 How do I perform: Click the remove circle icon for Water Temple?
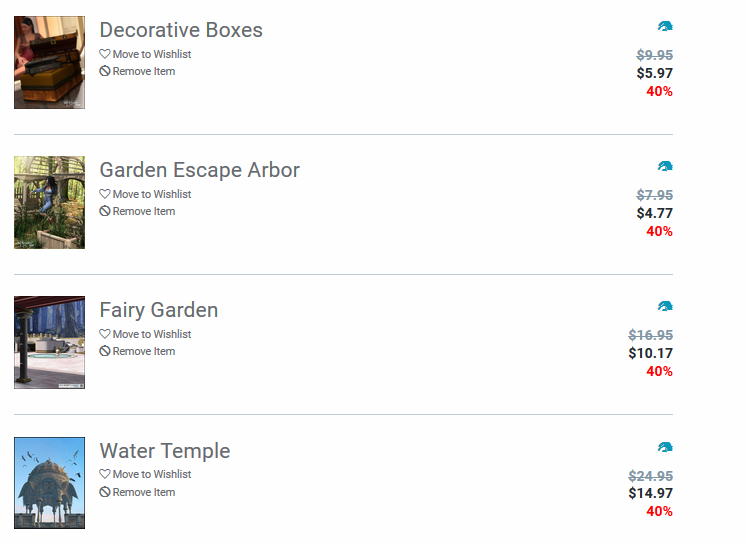click(105, 492)
